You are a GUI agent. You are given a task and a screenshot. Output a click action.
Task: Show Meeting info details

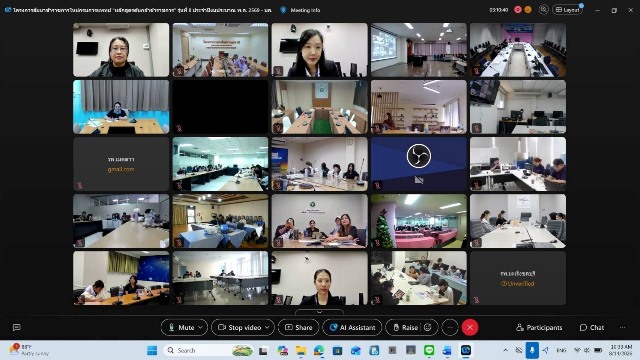300,10
